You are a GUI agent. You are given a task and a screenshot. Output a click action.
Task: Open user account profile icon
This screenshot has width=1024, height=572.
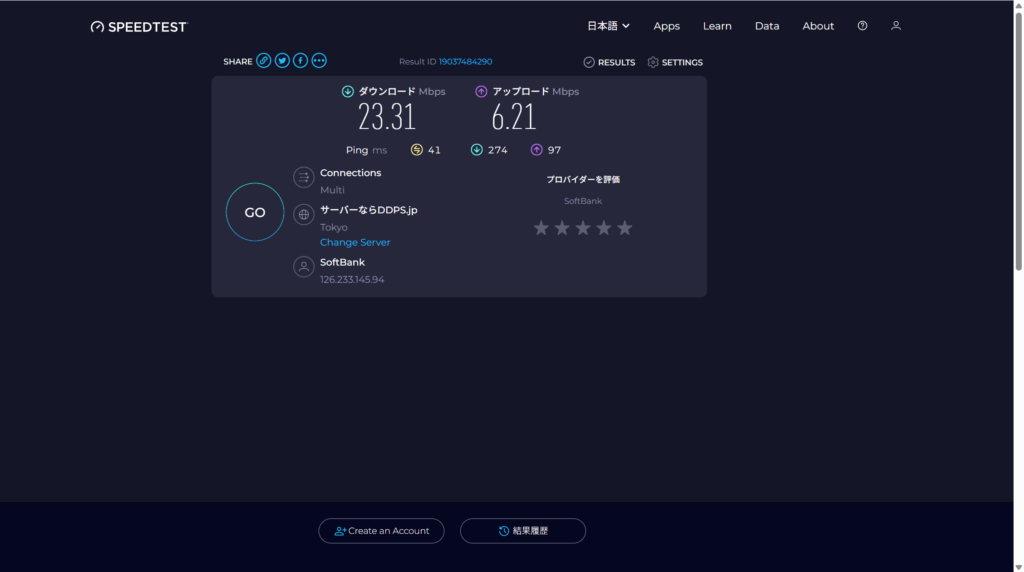click(896, 26)
